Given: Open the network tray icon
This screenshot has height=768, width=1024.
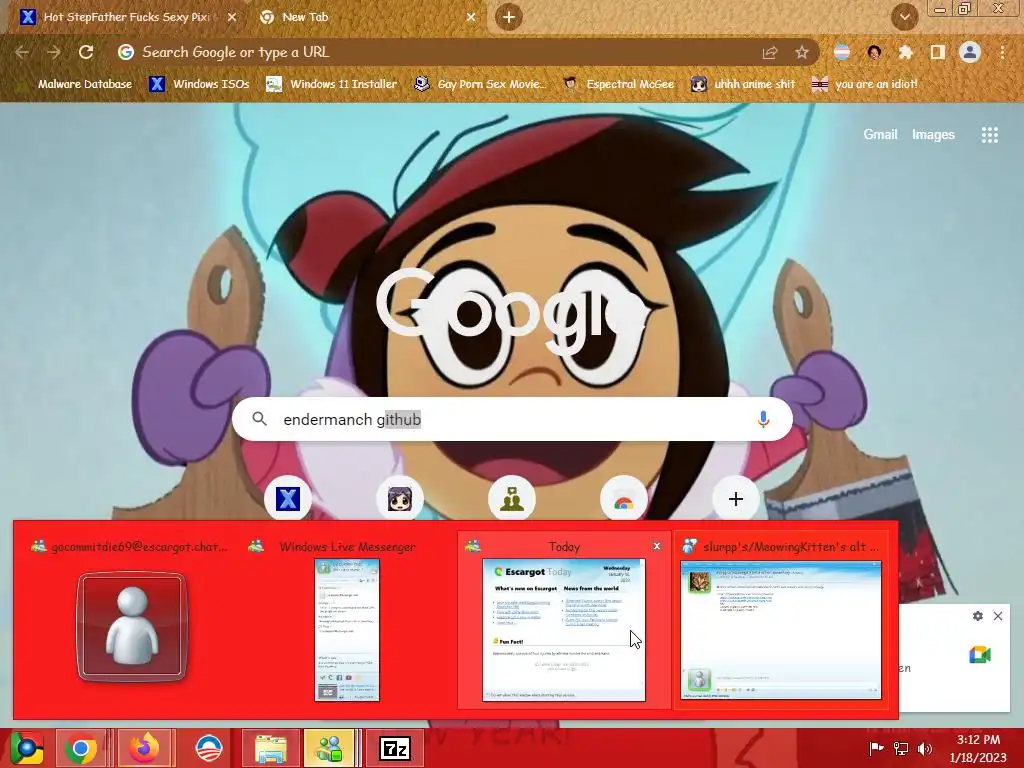Looking at the screenshot, I should (x=901, y=748).
